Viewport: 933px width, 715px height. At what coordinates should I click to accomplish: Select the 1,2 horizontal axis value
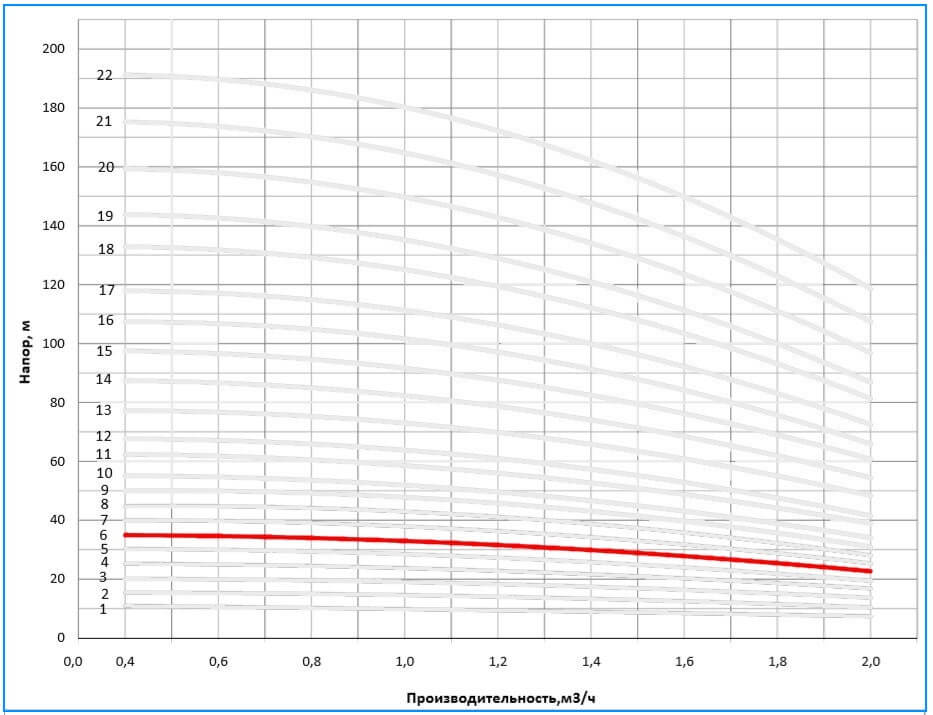click(x=498, y=661)
